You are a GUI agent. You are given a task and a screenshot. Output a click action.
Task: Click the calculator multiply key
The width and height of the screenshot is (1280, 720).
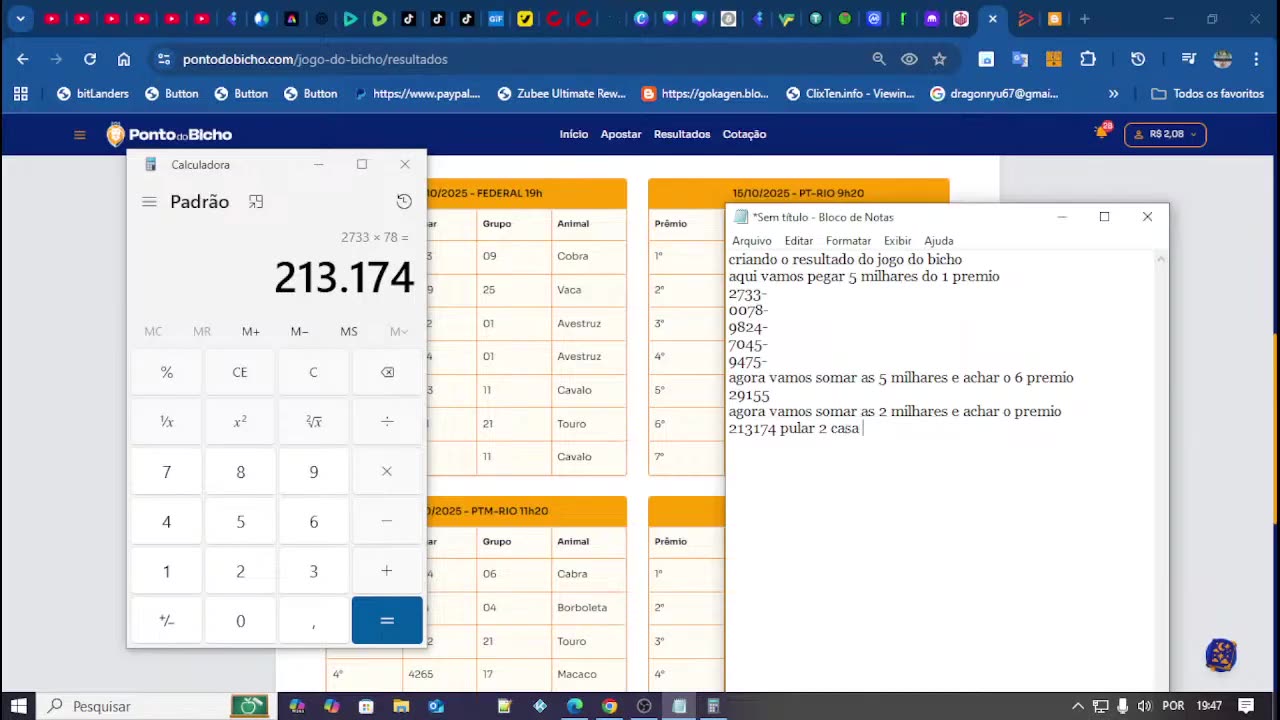pyautogui.click(x=387, y=471)
